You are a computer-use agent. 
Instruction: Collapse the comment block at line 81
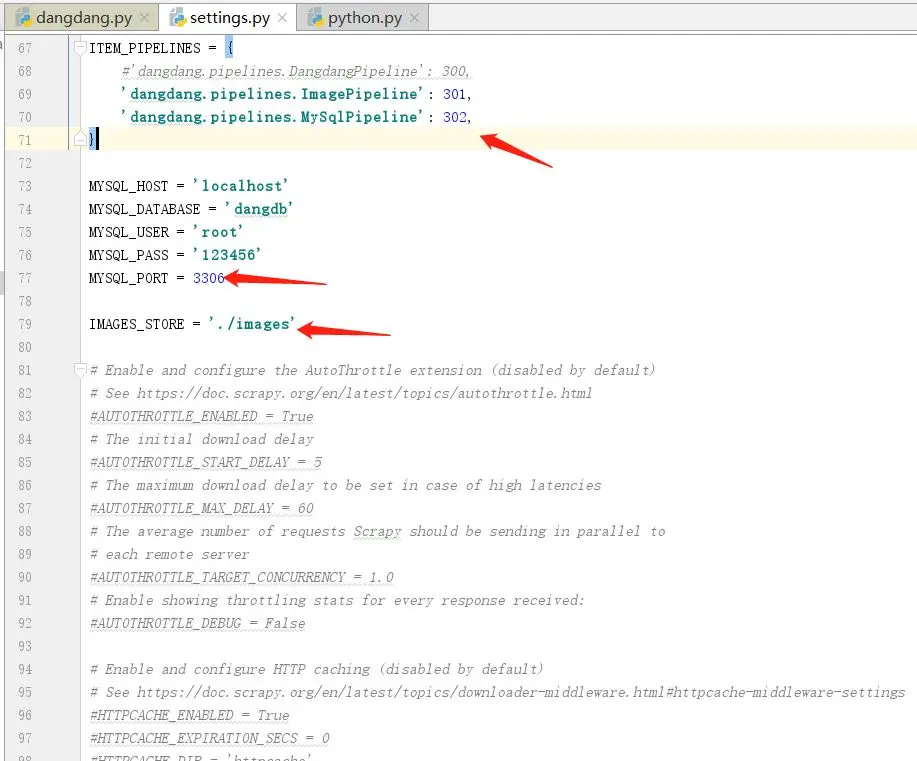click(80, 370)
